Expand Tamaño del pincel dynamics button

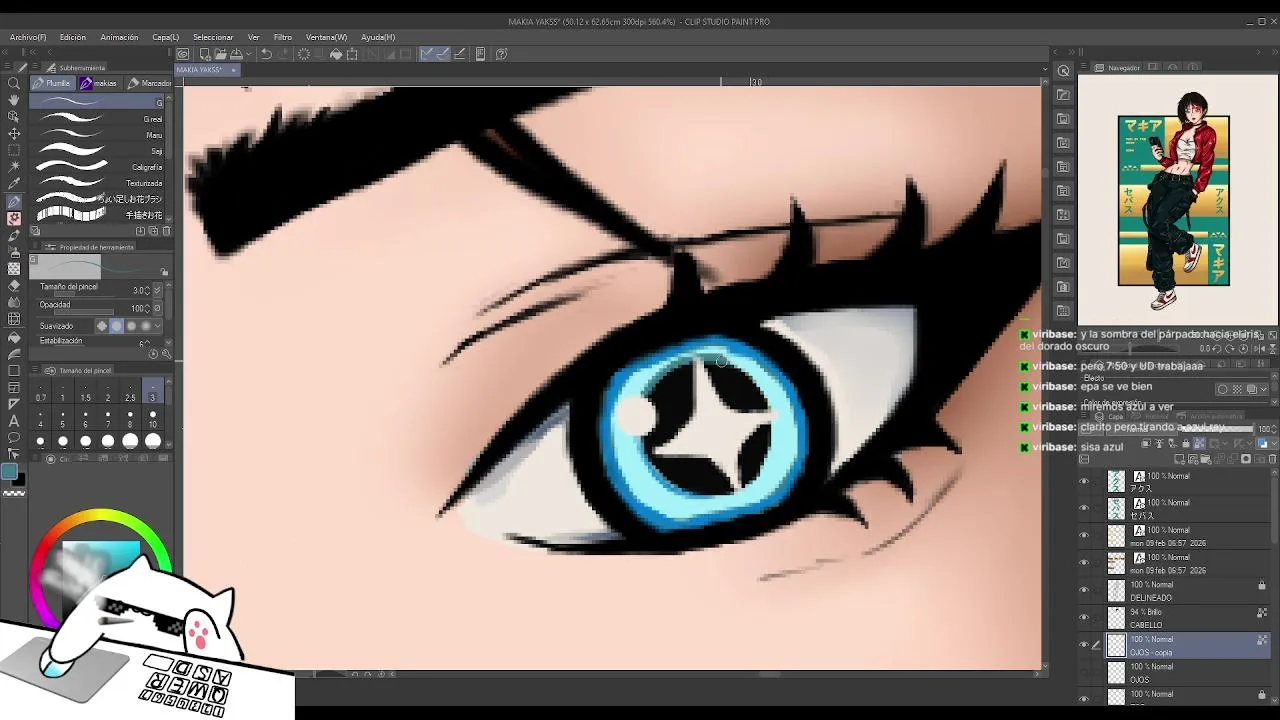pyautogui.click(x=157, y=290)
